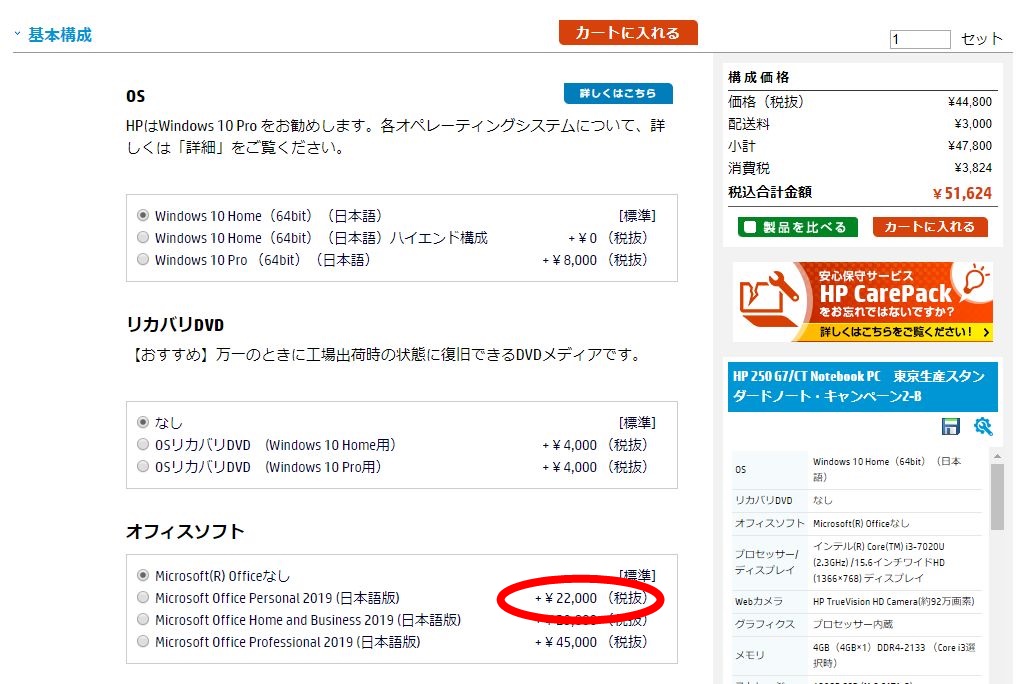The image size is (1022, 684).
Task: Open the HP CarePack service banner
Action: pyautogui.click(x=863, y=302)
